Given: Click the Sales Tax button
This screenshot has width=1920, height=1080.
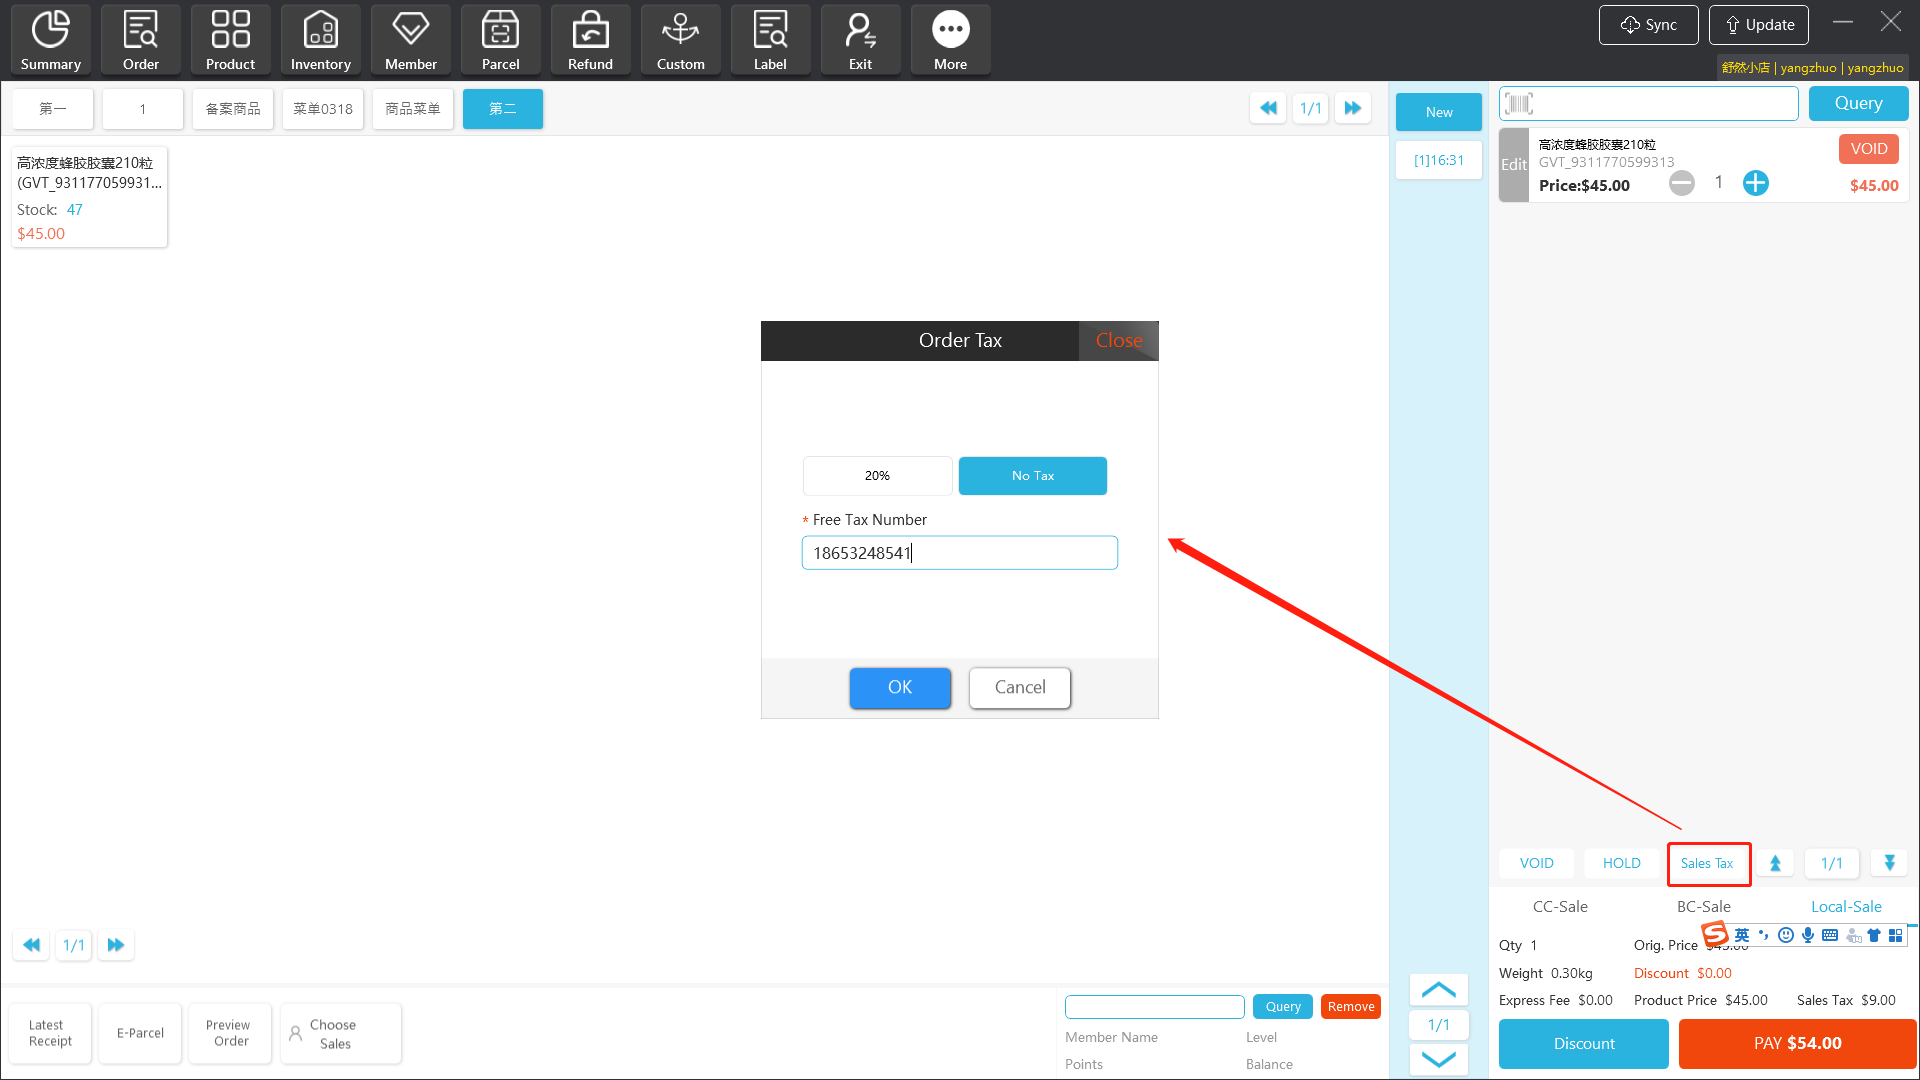Looking at the screenshot, I should 1707,864.
